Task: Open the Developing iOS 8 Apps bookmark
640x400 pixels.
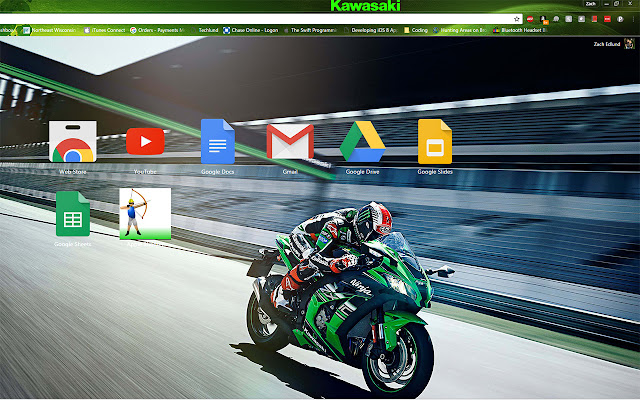Action: (370, 30)
